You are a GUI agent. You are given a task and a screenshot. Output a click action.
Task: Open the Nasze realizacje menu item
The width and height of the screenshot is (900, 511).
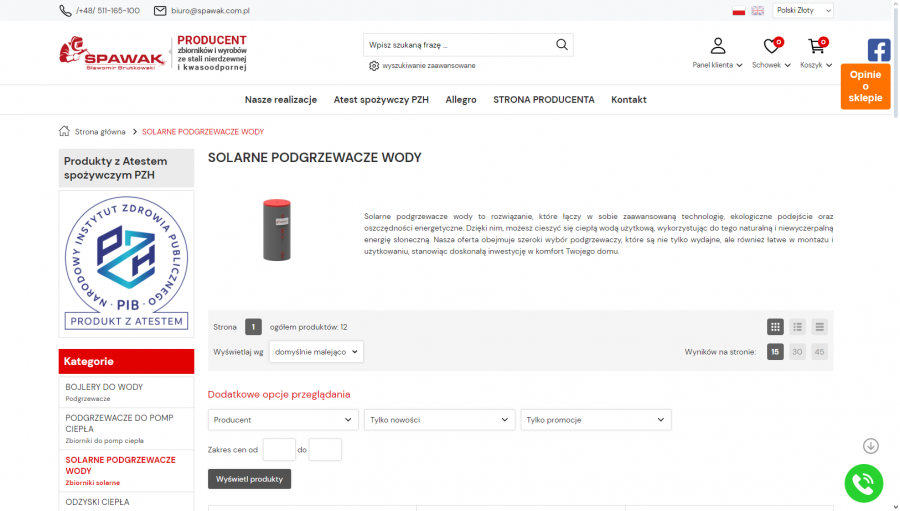(x=281, y=99)
